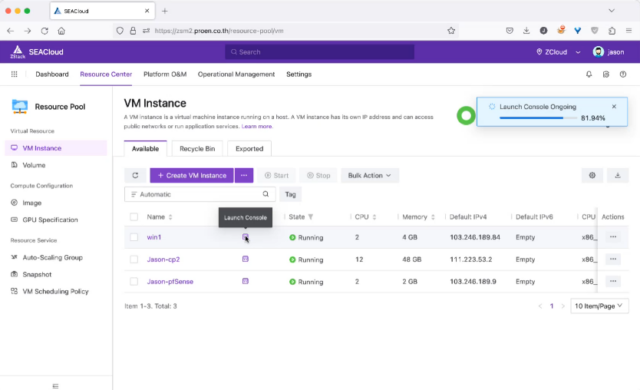Launch console for Jason-pfSense VM
Screen dimensions: 640x390
pos(245,281)
